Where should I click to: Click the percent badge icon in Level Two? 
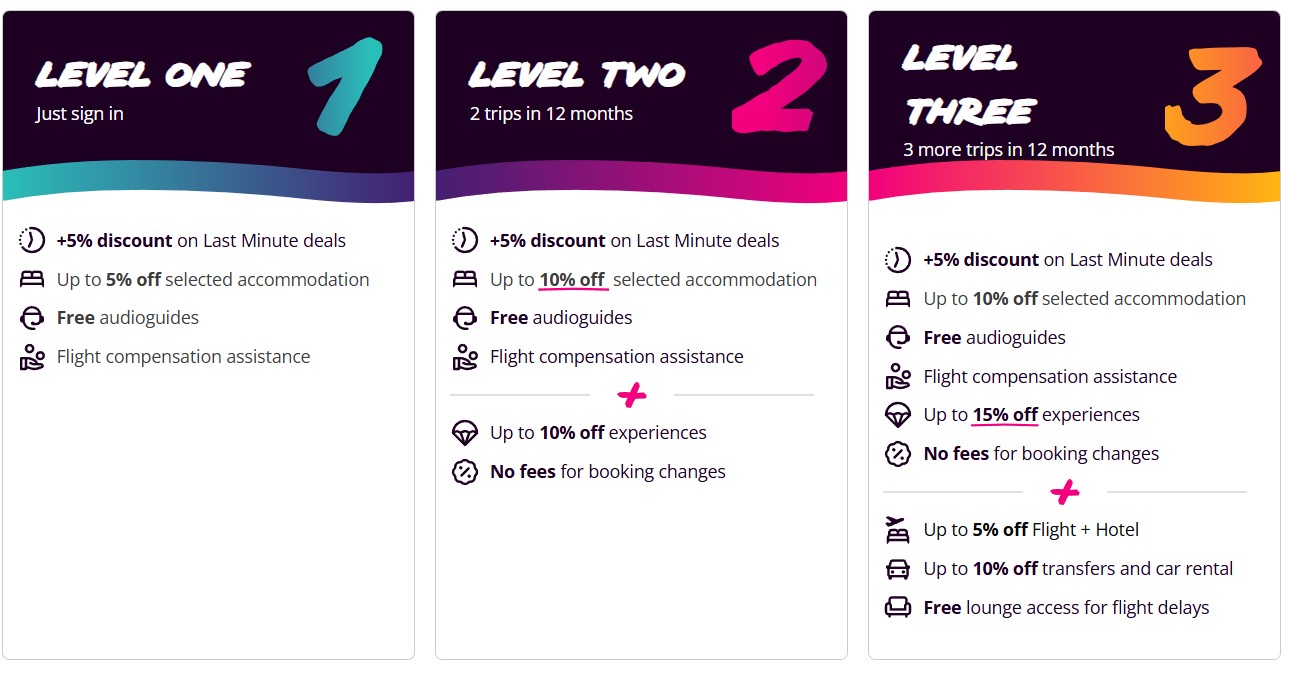[465, 472]
